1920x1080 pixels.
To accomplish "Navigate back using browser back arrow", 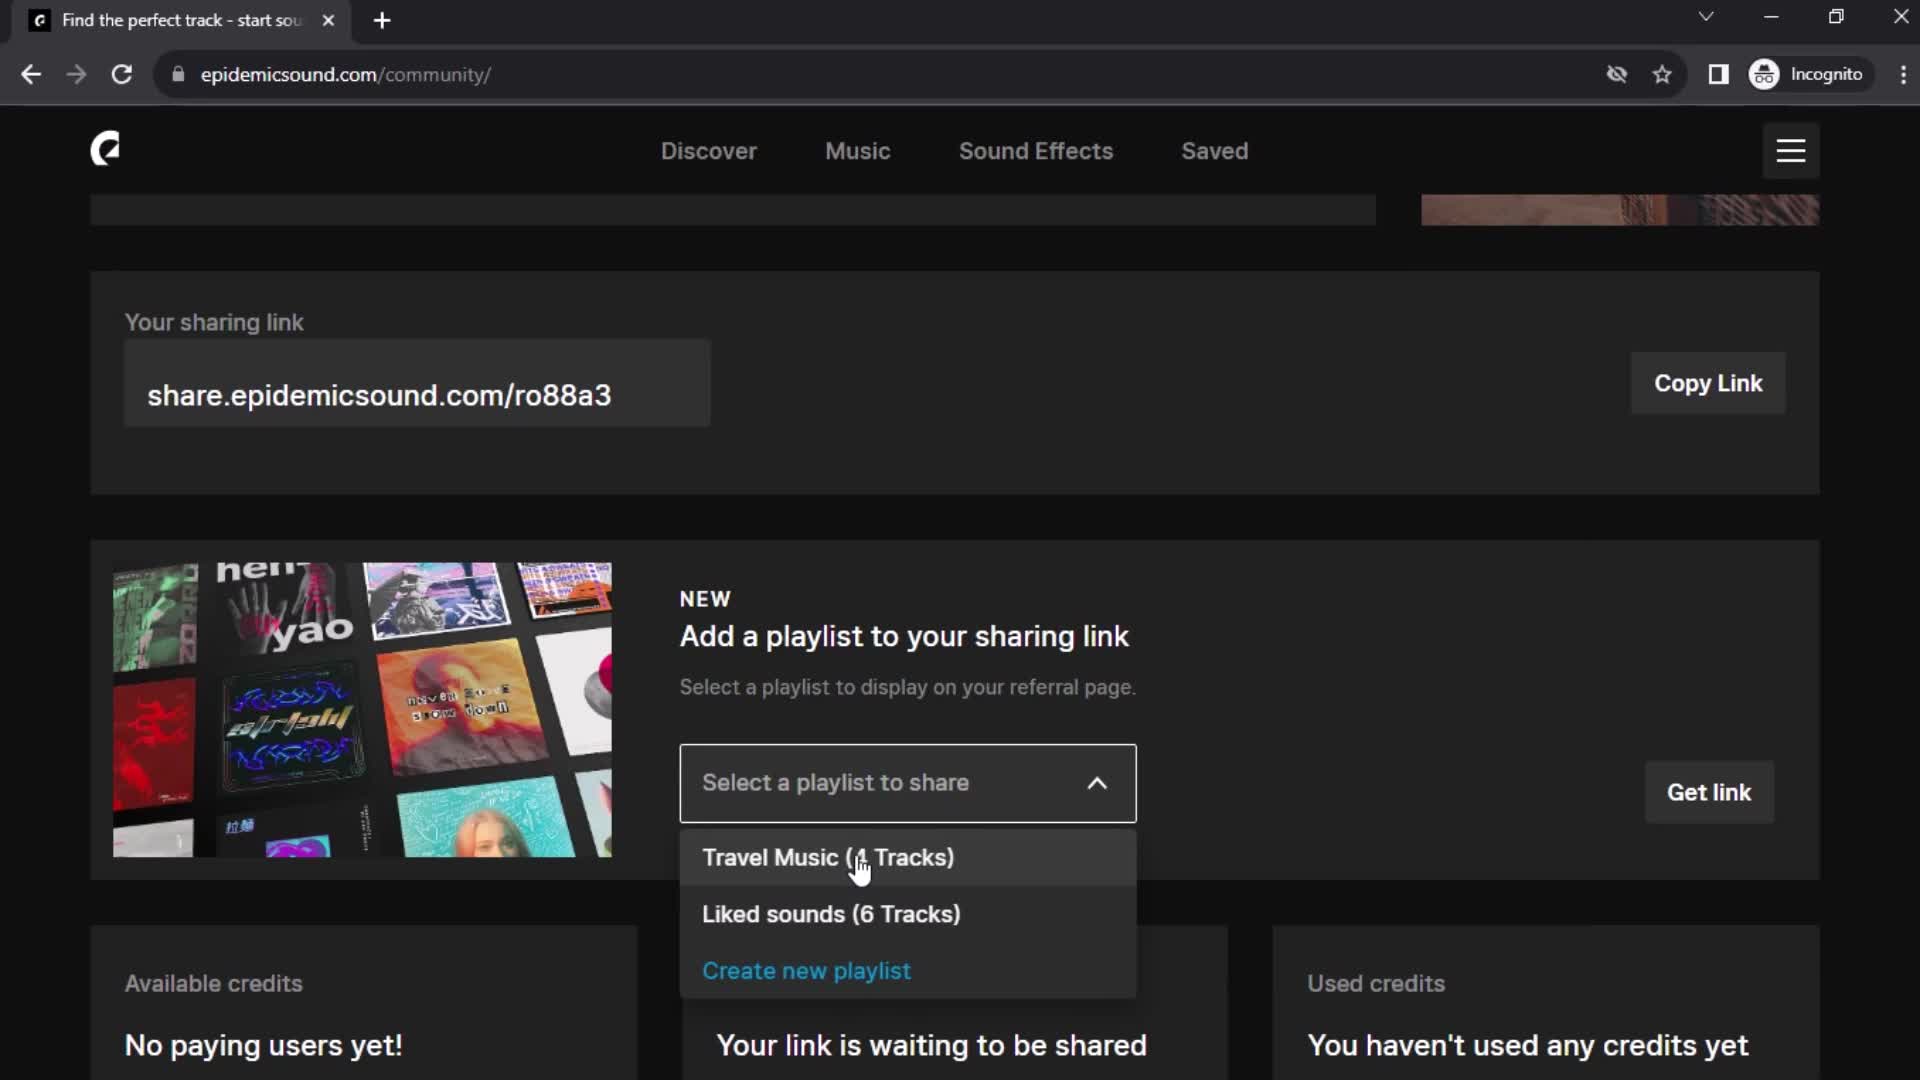I will [x=32, y=74].
